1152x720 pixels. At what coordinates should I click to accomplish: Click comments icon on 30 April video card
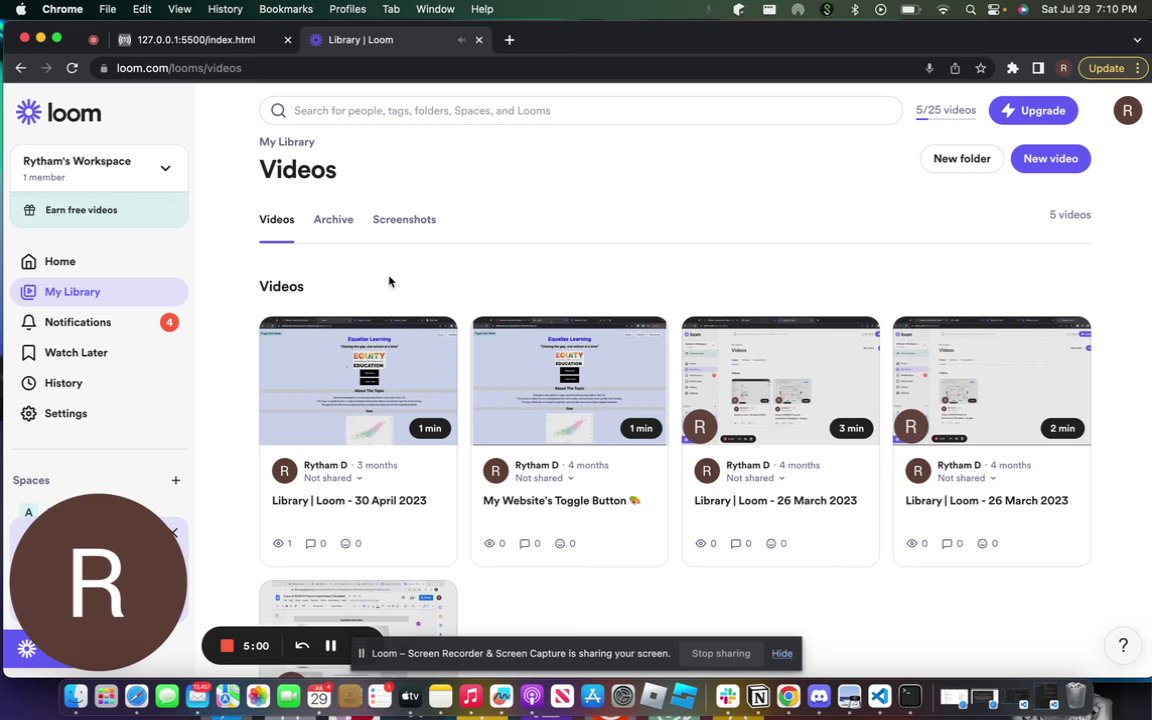(x=311, y=544)
